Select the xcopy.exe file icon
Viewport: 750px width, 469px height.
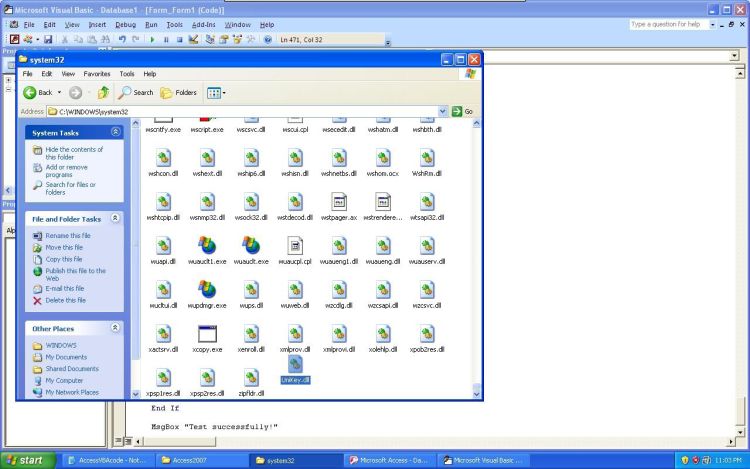coord(207,334)
